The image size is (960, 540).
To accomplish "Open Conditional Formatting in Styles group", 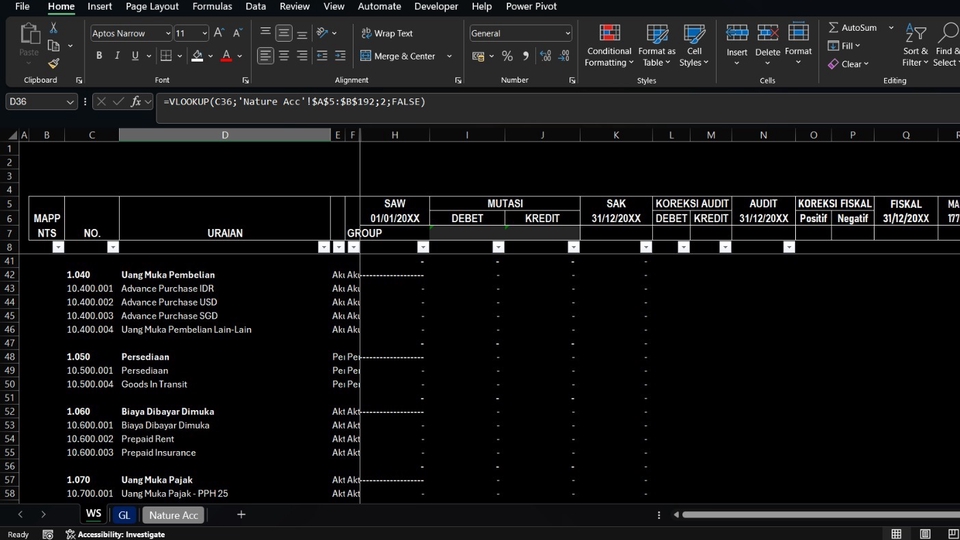I will click(x=609, y=45).
